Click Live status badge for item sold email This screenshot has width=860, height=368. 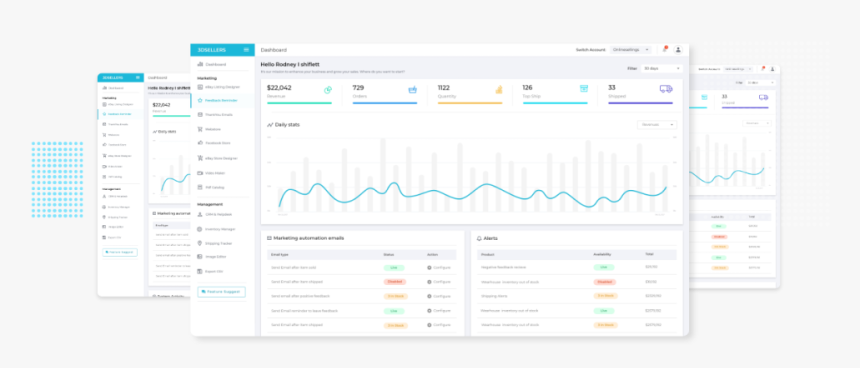click(x=394, y=268)
